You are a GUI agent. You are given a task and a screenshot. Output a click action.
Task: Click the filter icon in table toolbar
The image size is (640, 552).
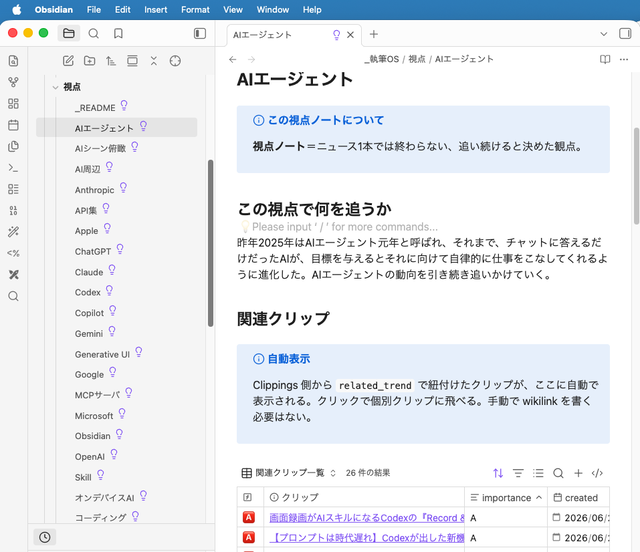(x=518, y=473)
